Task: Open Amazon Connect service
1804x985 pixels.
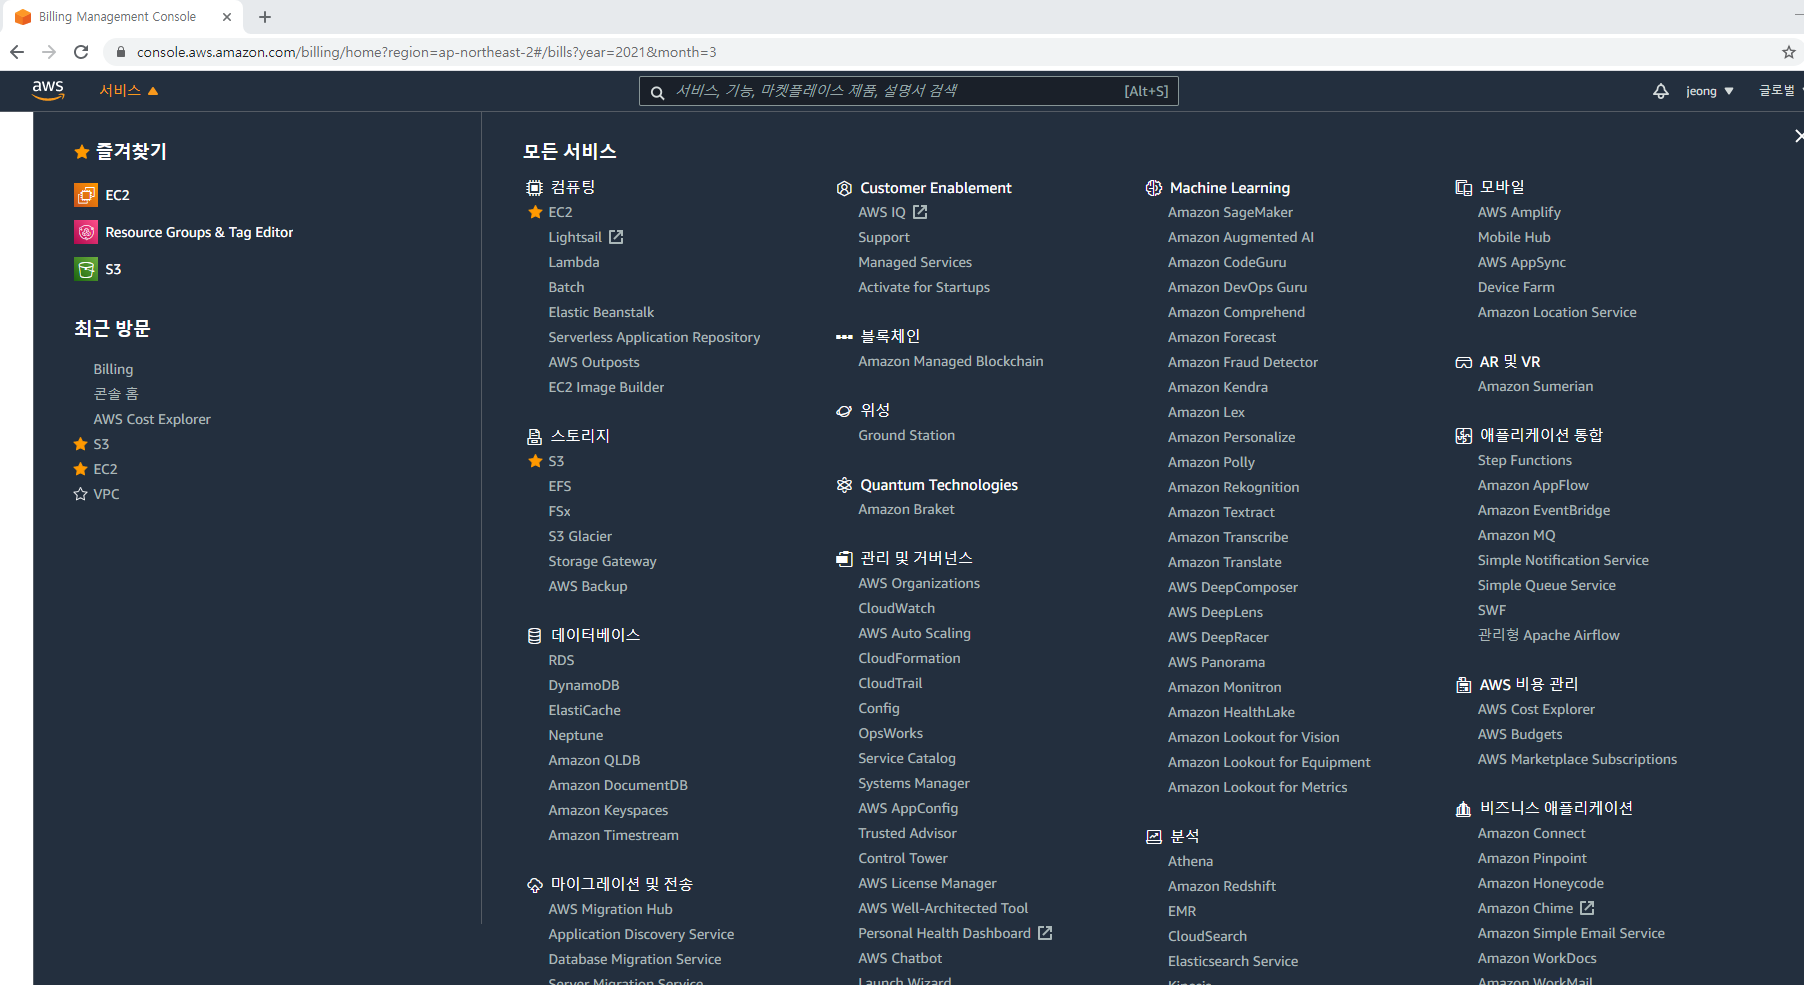Action: (x=1532, y=833)
